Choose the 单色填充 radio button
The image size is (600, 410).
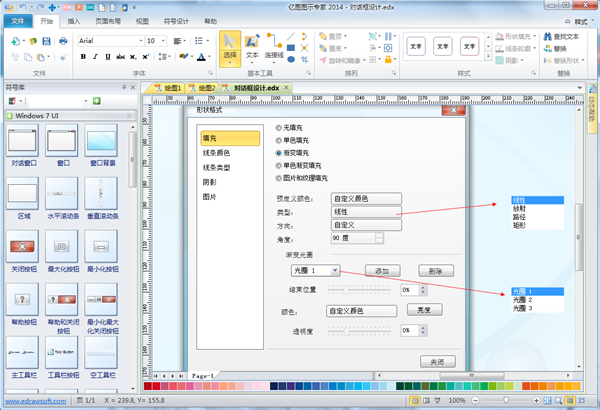tap(279, 141)
